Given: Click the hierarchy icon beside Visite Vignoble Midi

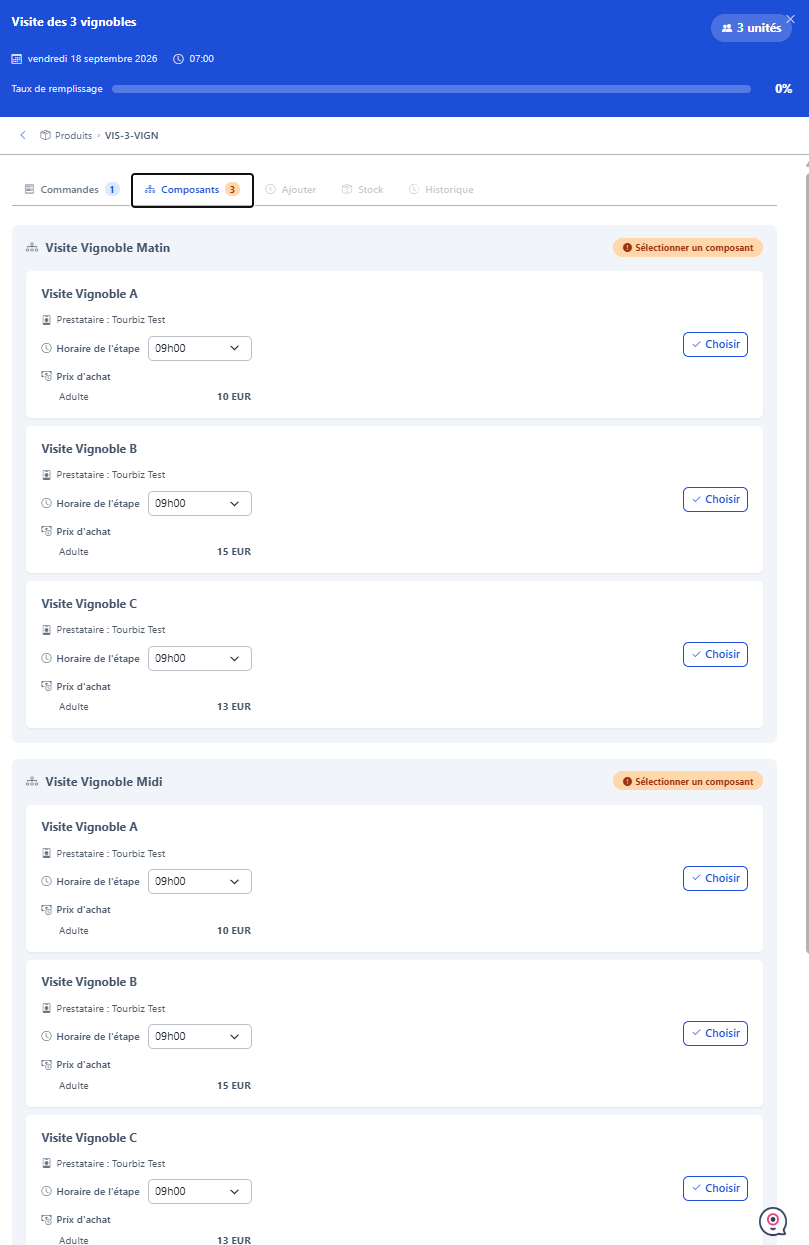Looking at the screenshot, I should [x=32, y=782].
